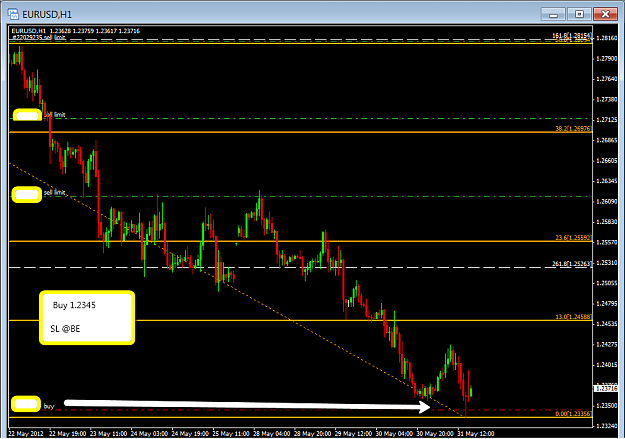Click price scale value 1.25310

coord(606,263)
